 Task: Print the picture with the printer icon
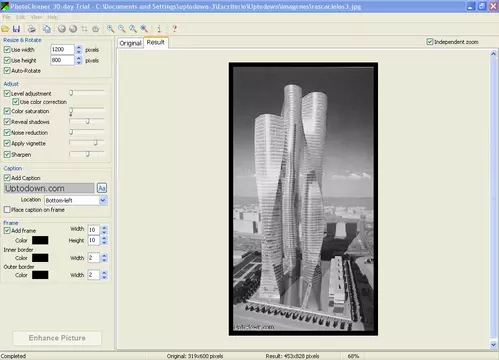pyautogui.click(x=32, y=29)
